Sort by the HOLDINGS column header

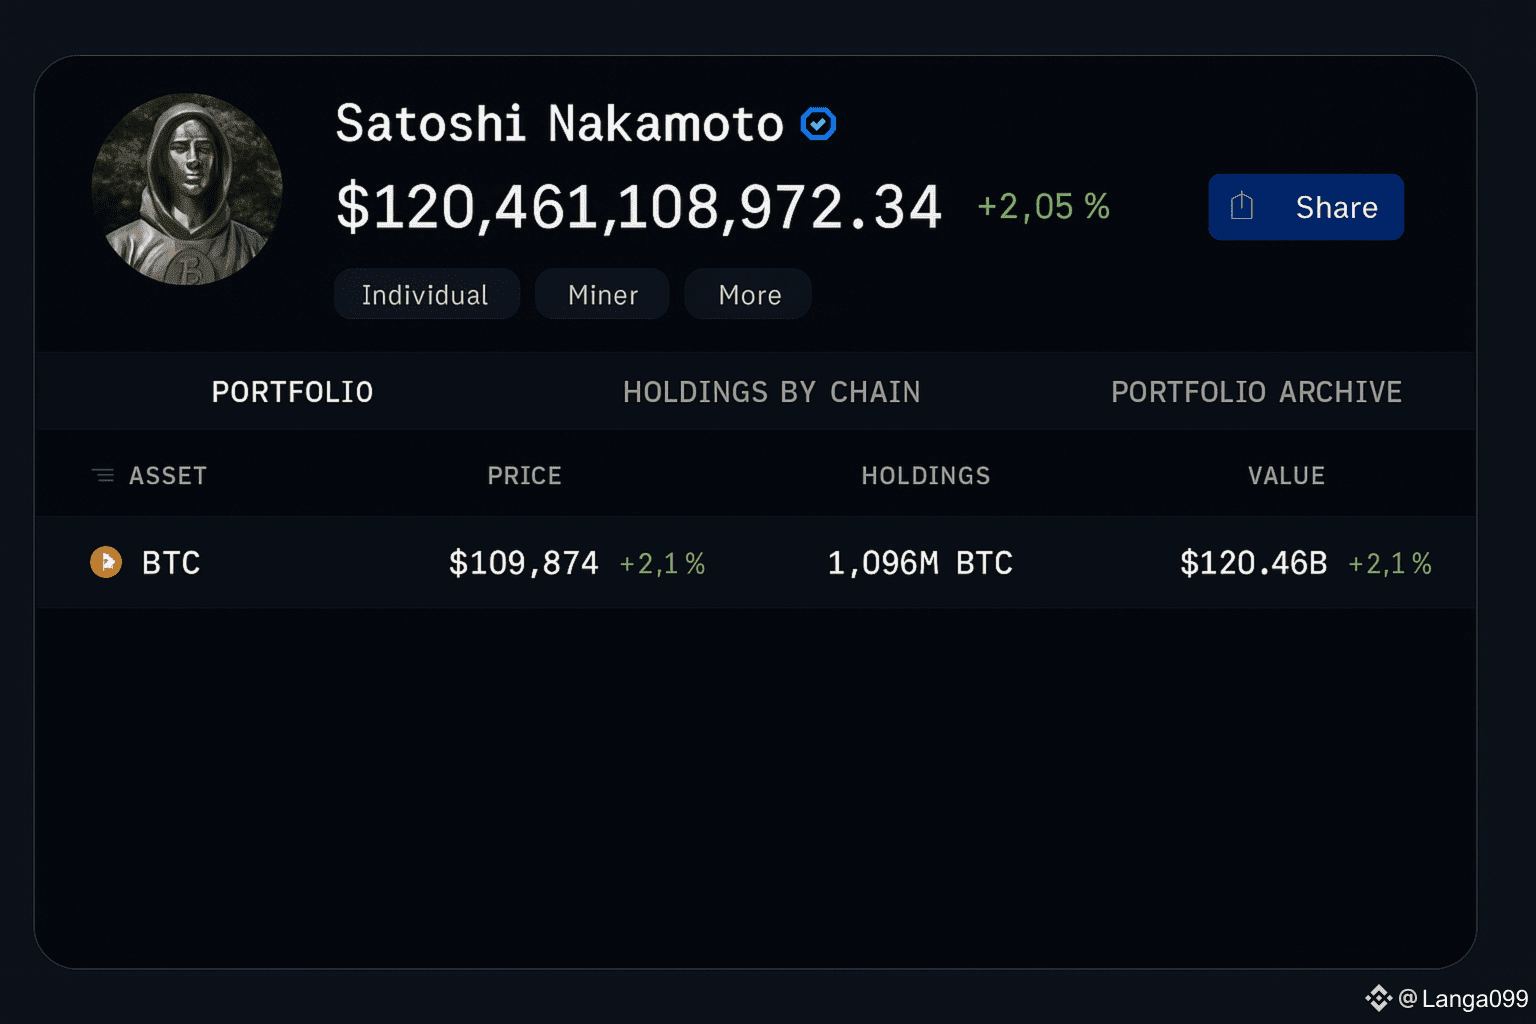click(925, 475)
